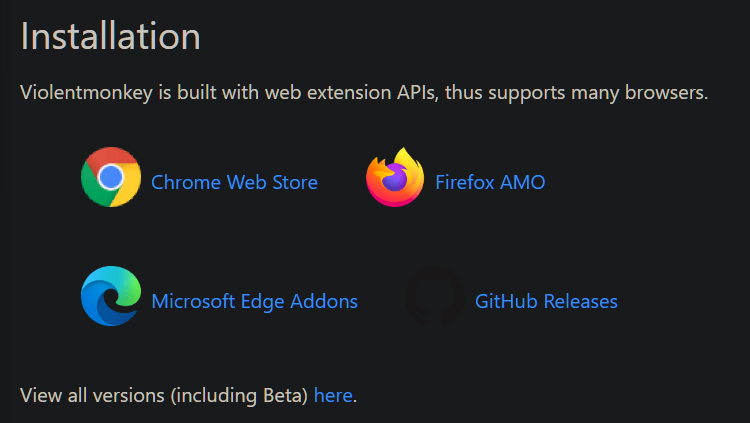Open the Firefox AMO link
Image resolution: width=750 pixels, height=423 pixels.
[x=490, y=182]
